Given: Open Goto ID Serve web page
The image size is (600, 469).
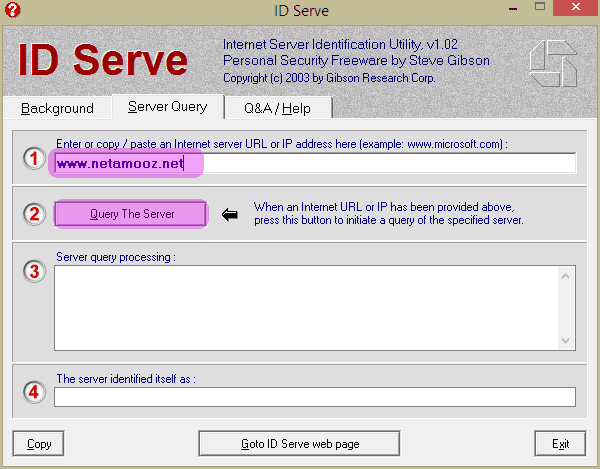Looking at the screenshot, I should click(300, 444).
